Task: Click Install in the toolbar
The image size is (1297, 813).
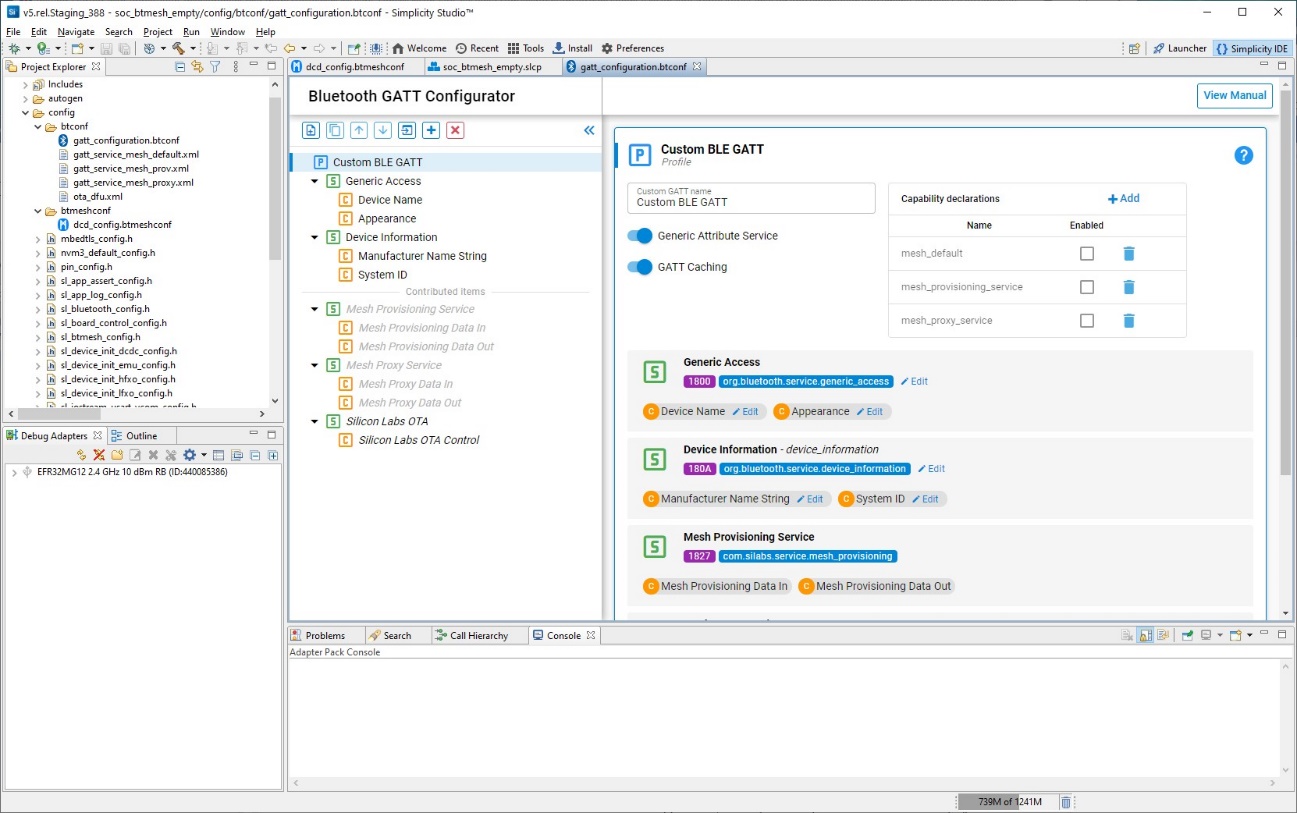Action: coord(572,48)
